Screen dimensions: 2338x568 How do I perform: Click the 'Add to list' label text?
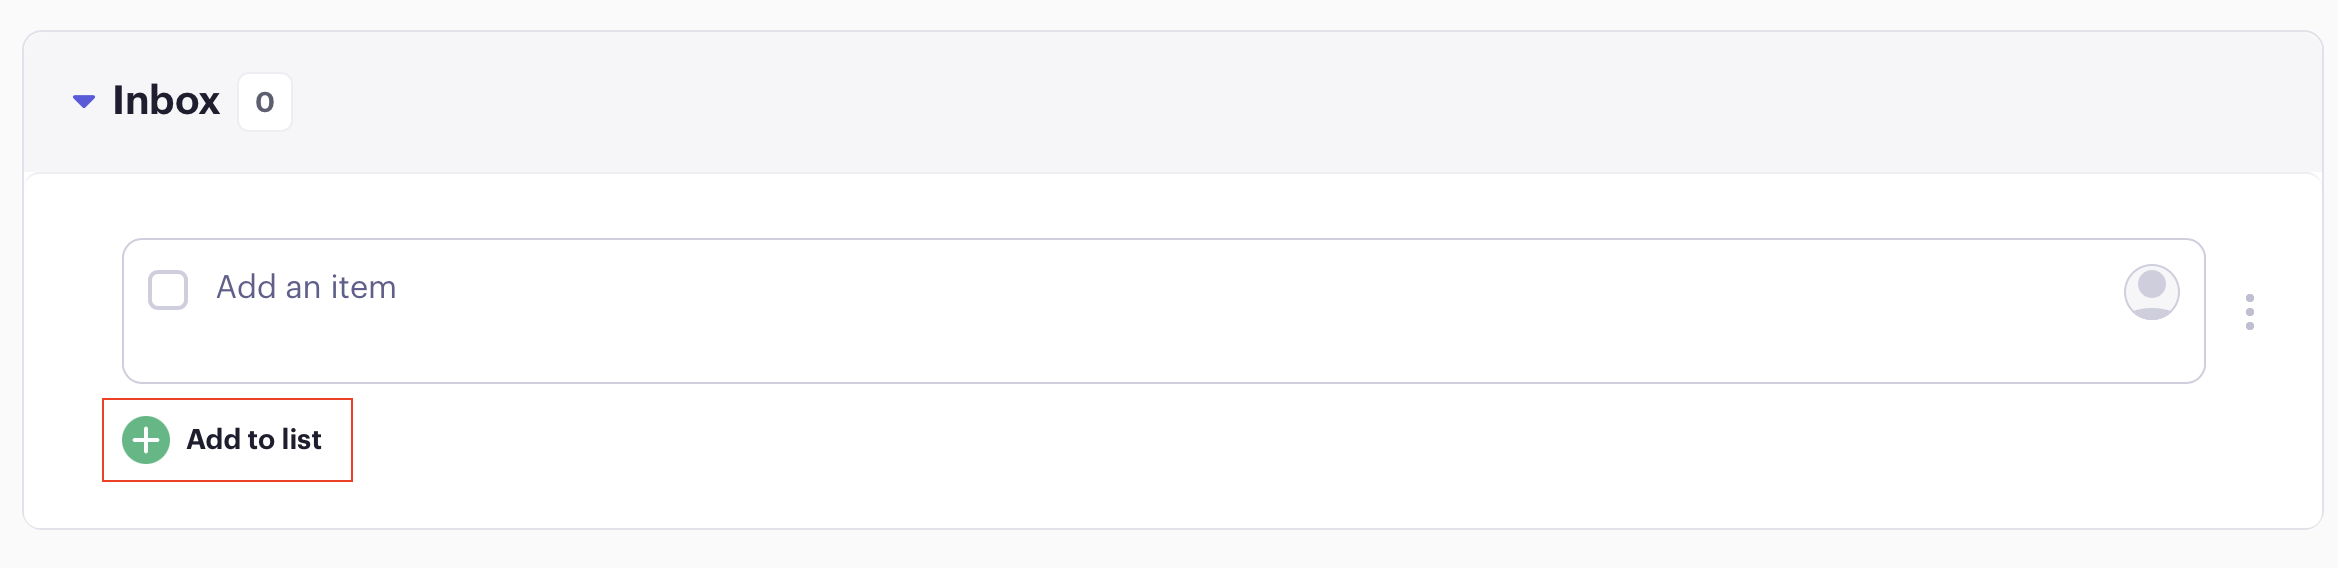(254, 440)
